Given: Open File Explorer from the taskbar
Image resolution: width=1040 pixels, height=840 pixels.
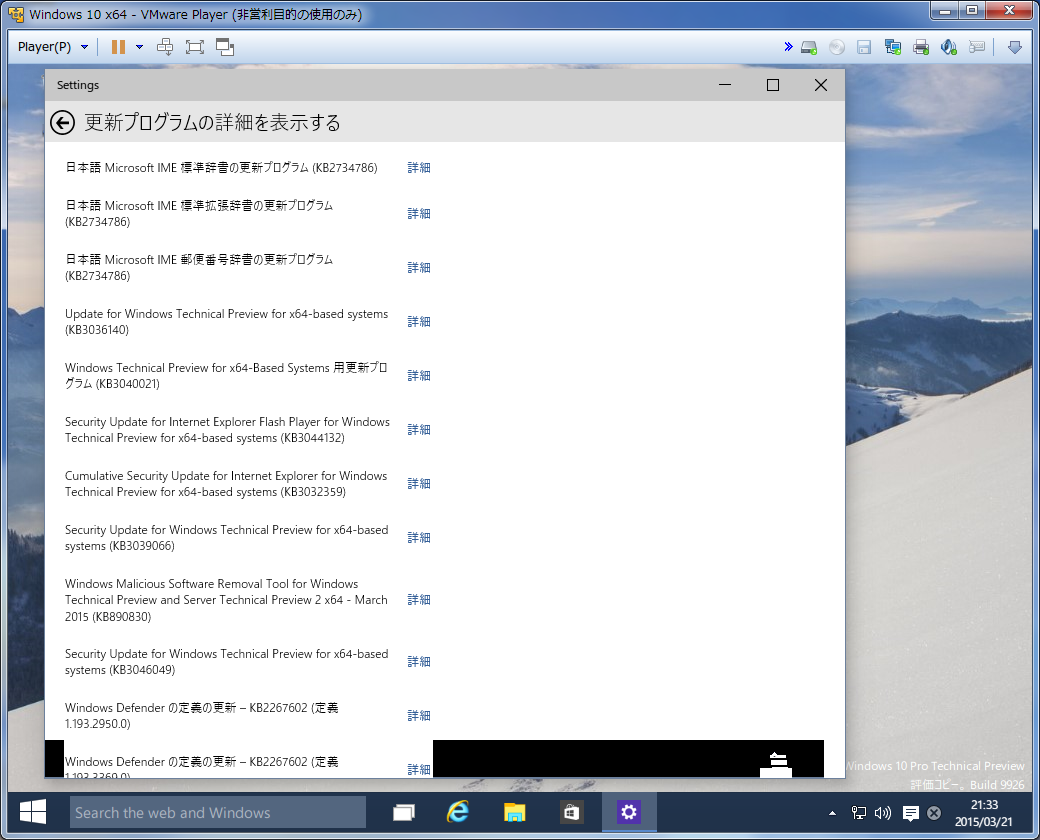Looking at the screenshot, I should tap(514, 812).
